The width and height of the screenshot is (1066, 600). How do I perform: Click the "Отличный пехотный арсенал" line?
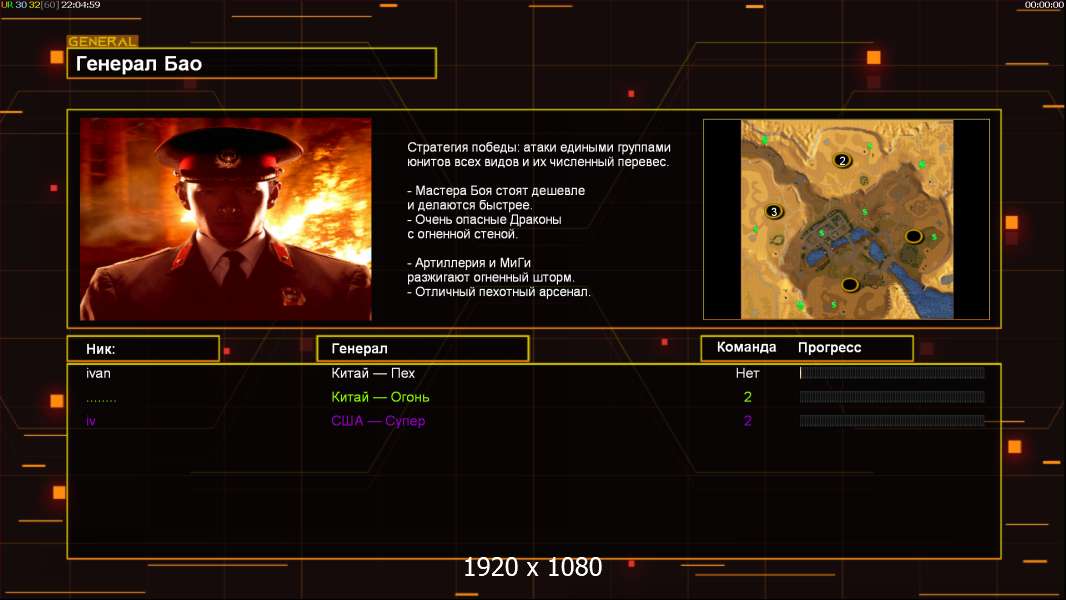(x=499, y=292)
